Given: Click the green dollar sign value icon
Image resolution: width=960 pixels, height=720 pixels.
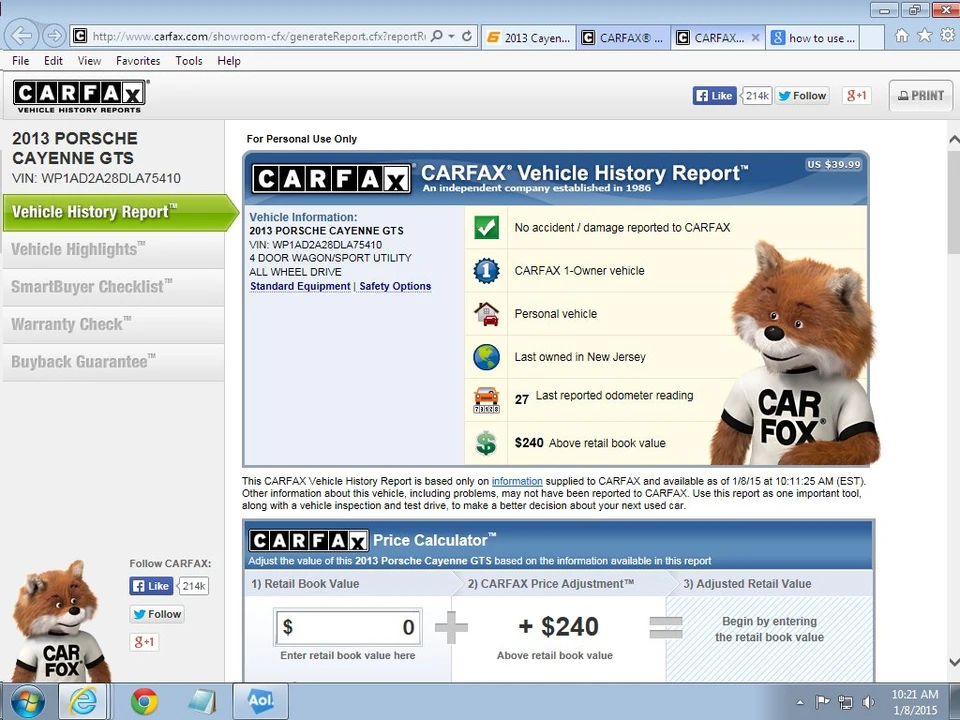Looking at the screenshot, I should coord(486,443).
